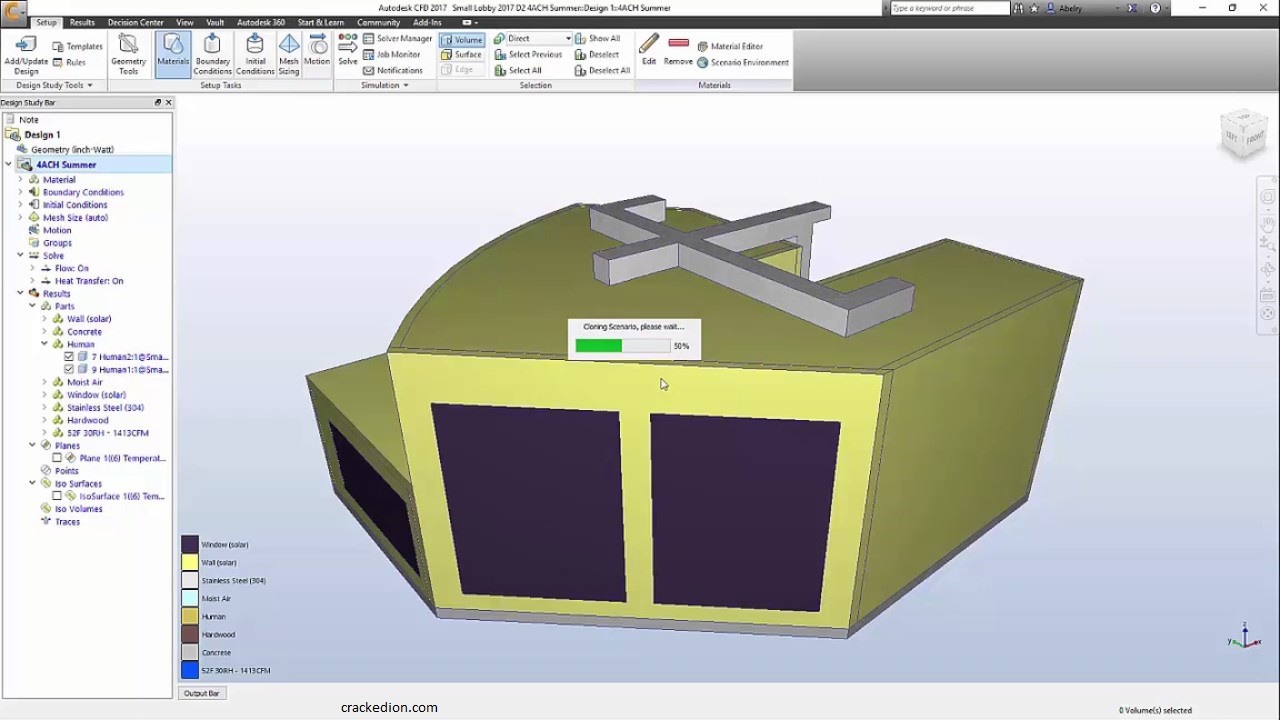Screen dimensions: 1280x720
Task: Open the Vault ribbon tab
Action: [x=215, y=22]
